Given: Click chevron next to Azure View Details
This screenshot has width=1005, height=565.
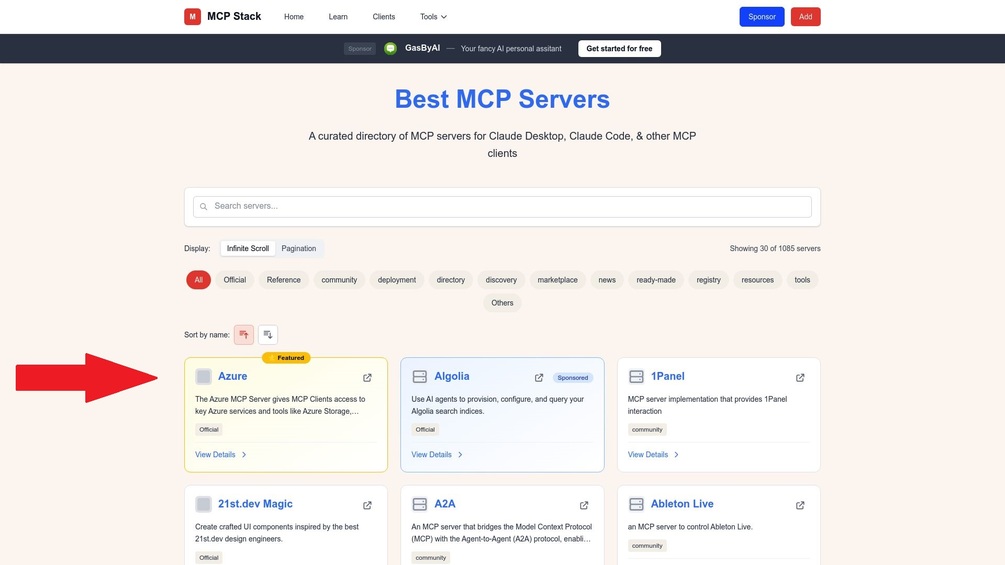Looking at the screenshot, I should [244, 455].
